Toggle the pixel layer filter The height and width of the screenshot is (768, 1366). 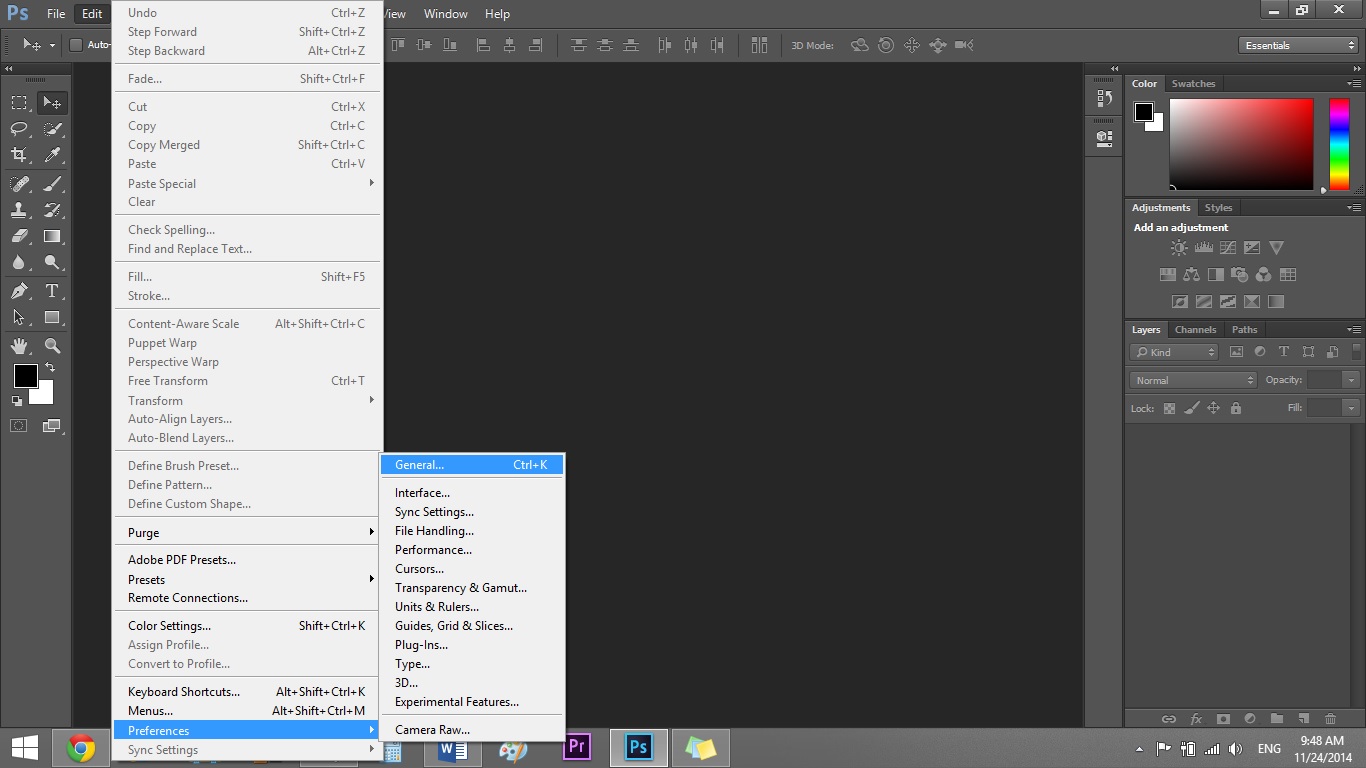click(x=1236, y=352)
